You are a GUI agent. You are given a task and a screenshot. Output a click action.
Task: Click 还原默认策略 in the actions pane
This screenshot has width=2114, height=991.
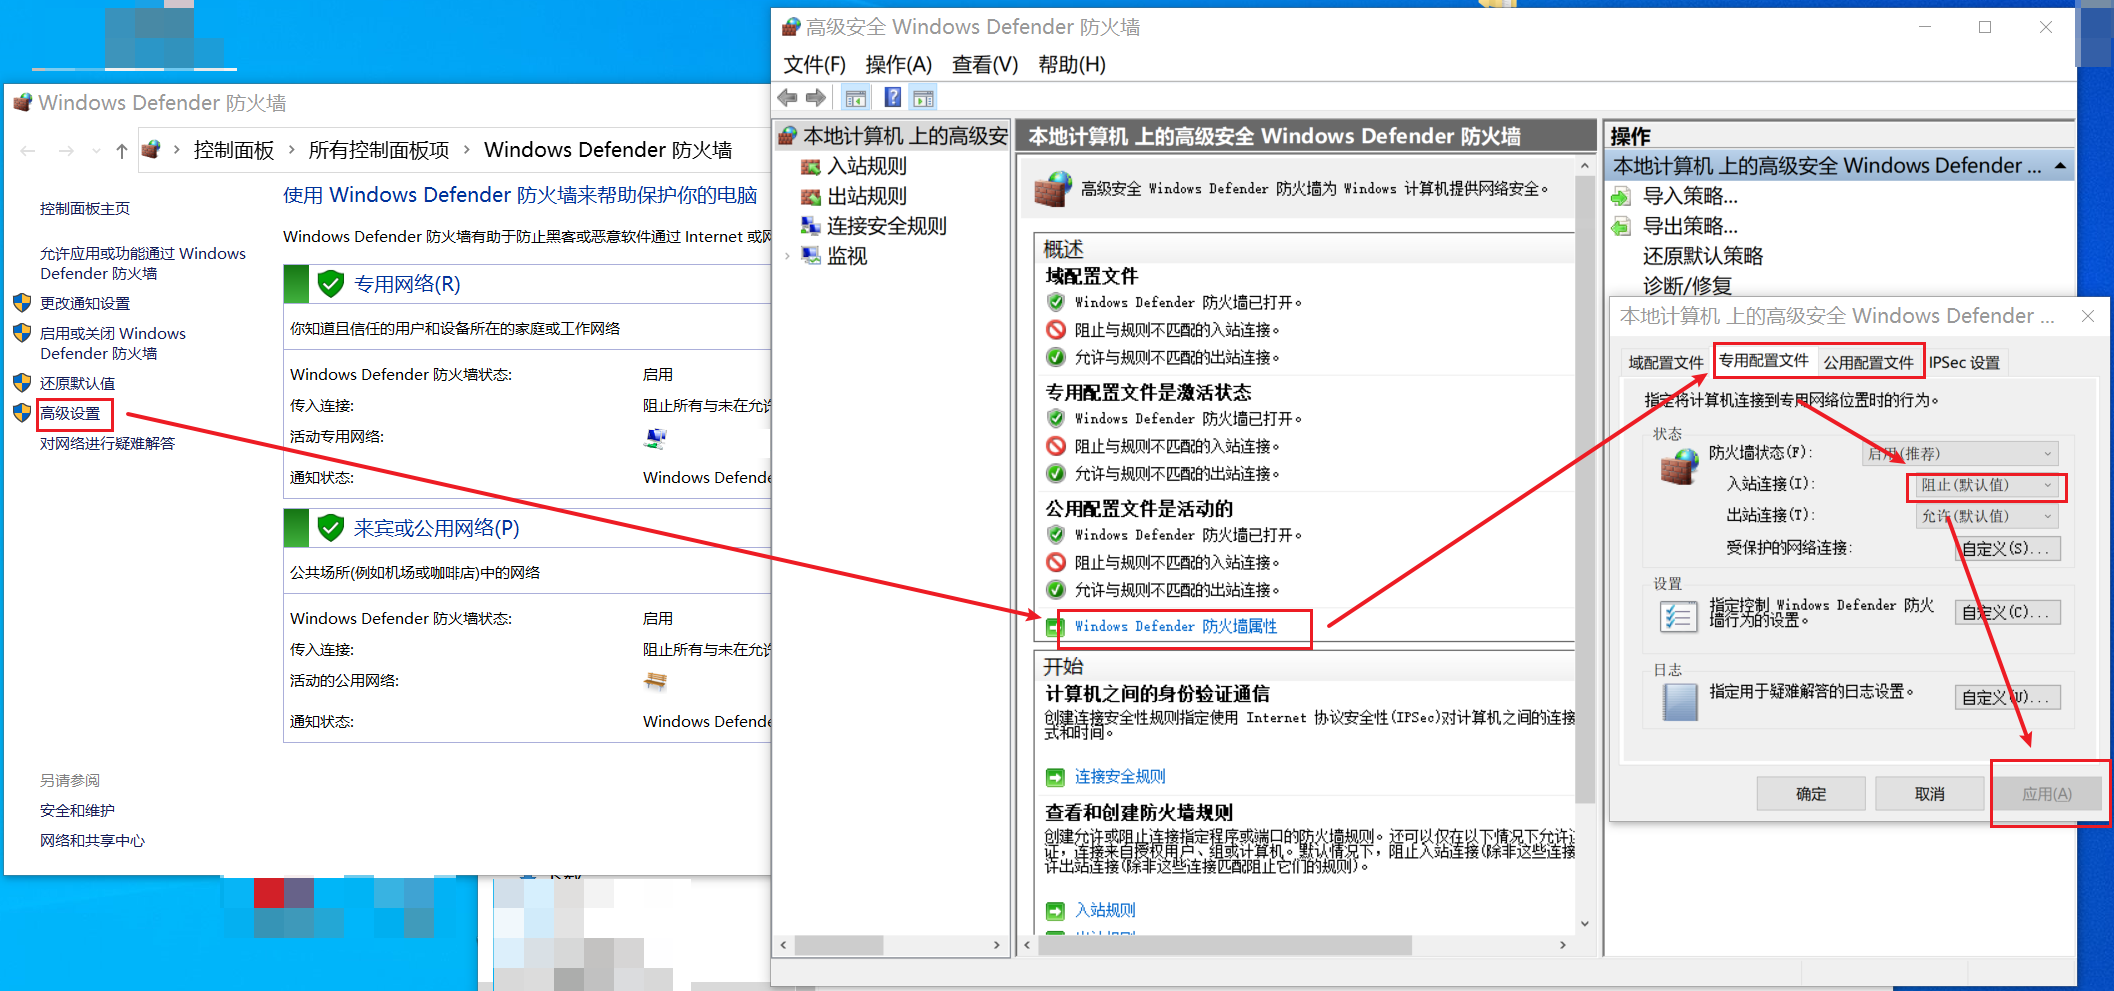pos(1702,256)
